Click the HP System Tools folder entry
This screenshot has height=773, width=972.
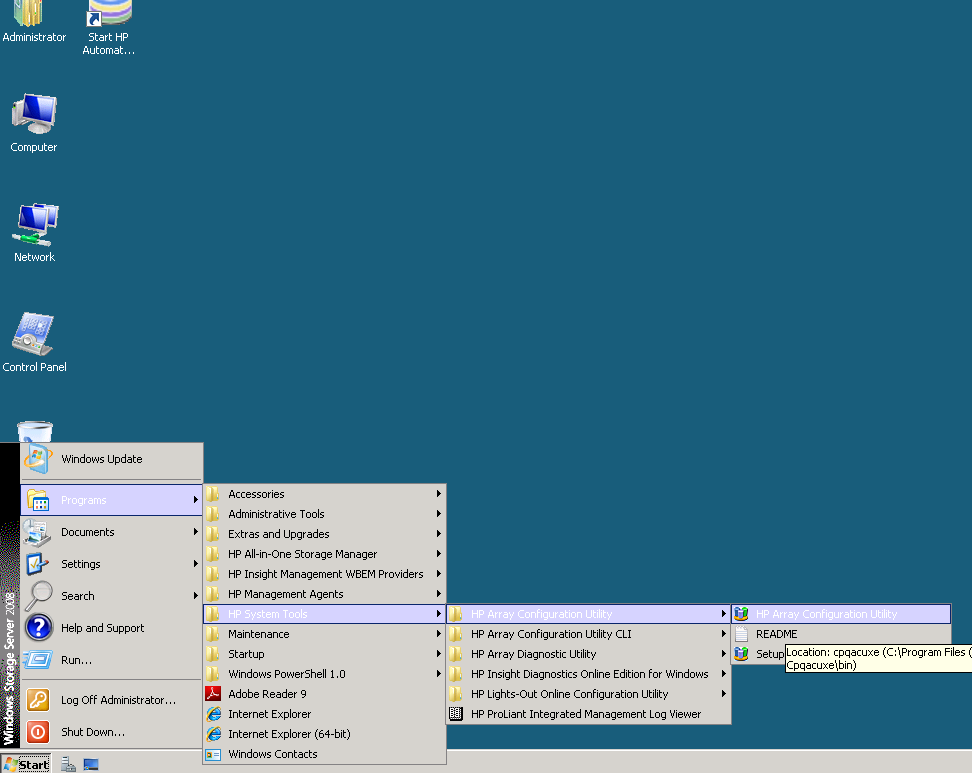(324, 614)
